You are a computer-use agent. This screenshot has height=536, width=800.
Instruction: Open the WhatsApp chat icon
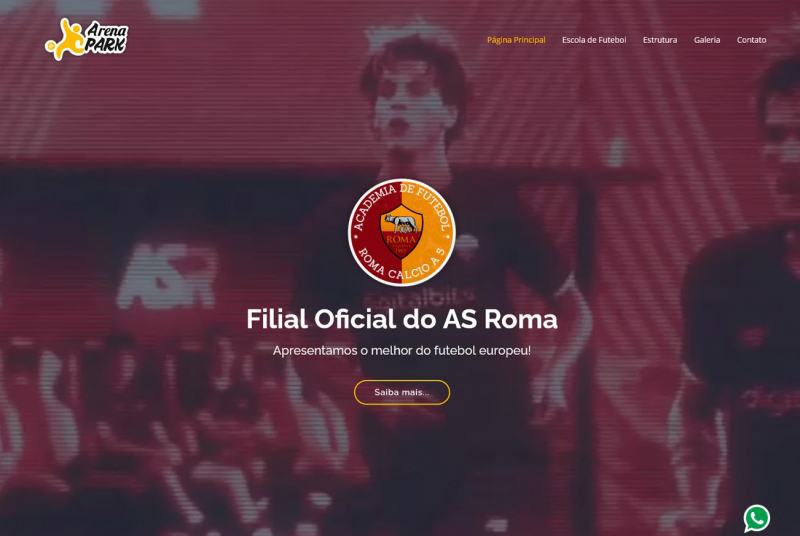(x=757, y=518)
